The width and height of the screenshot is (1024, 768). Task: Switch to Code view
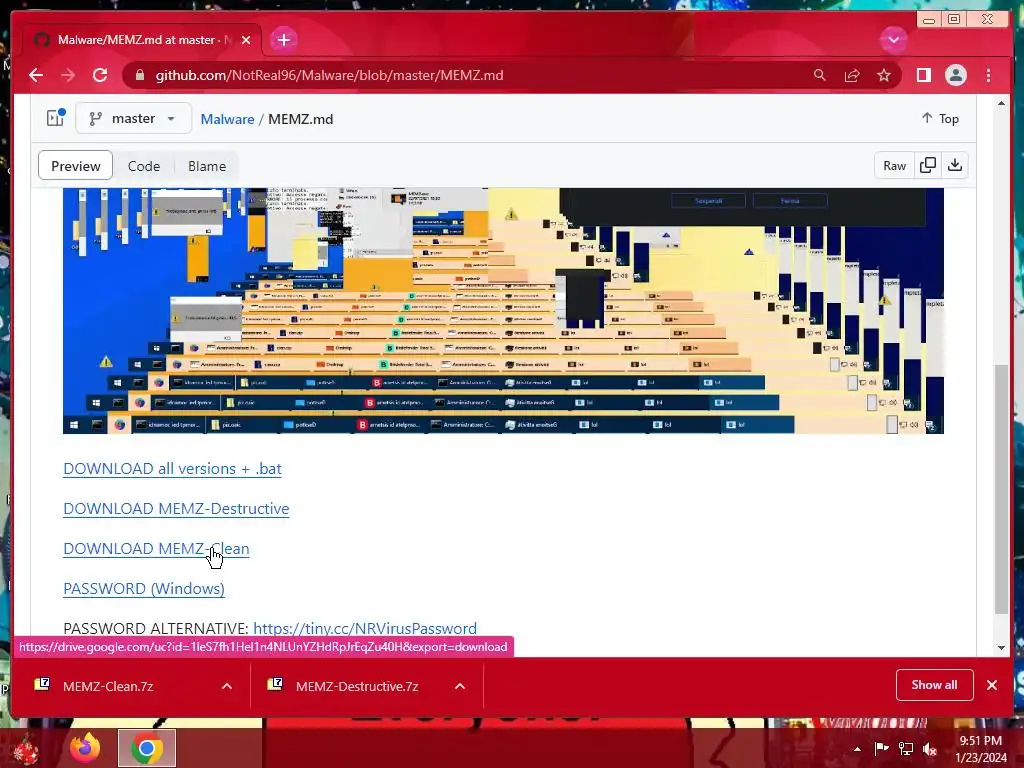pos(144,166)
